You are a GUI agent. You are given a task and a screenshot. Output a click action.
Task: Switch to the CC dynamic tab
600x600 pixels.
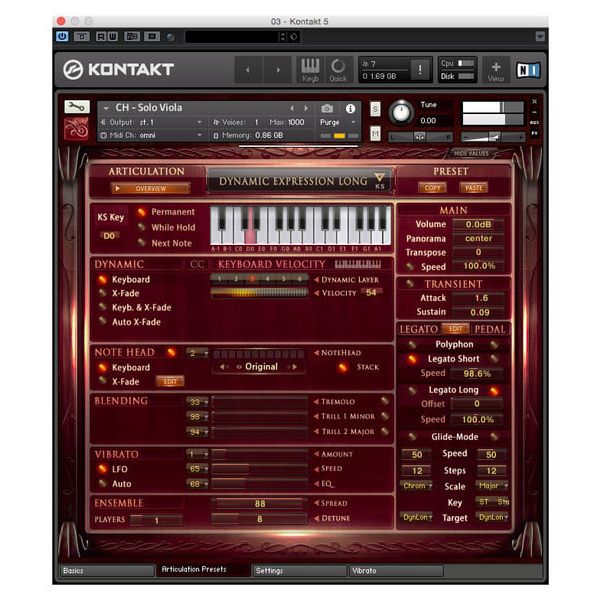[197, 264]
